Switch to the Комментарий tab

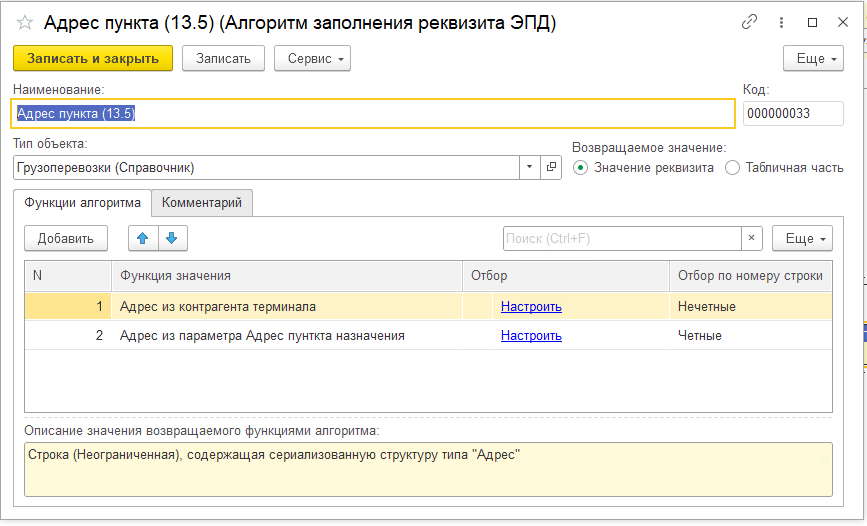pos(202,202)
